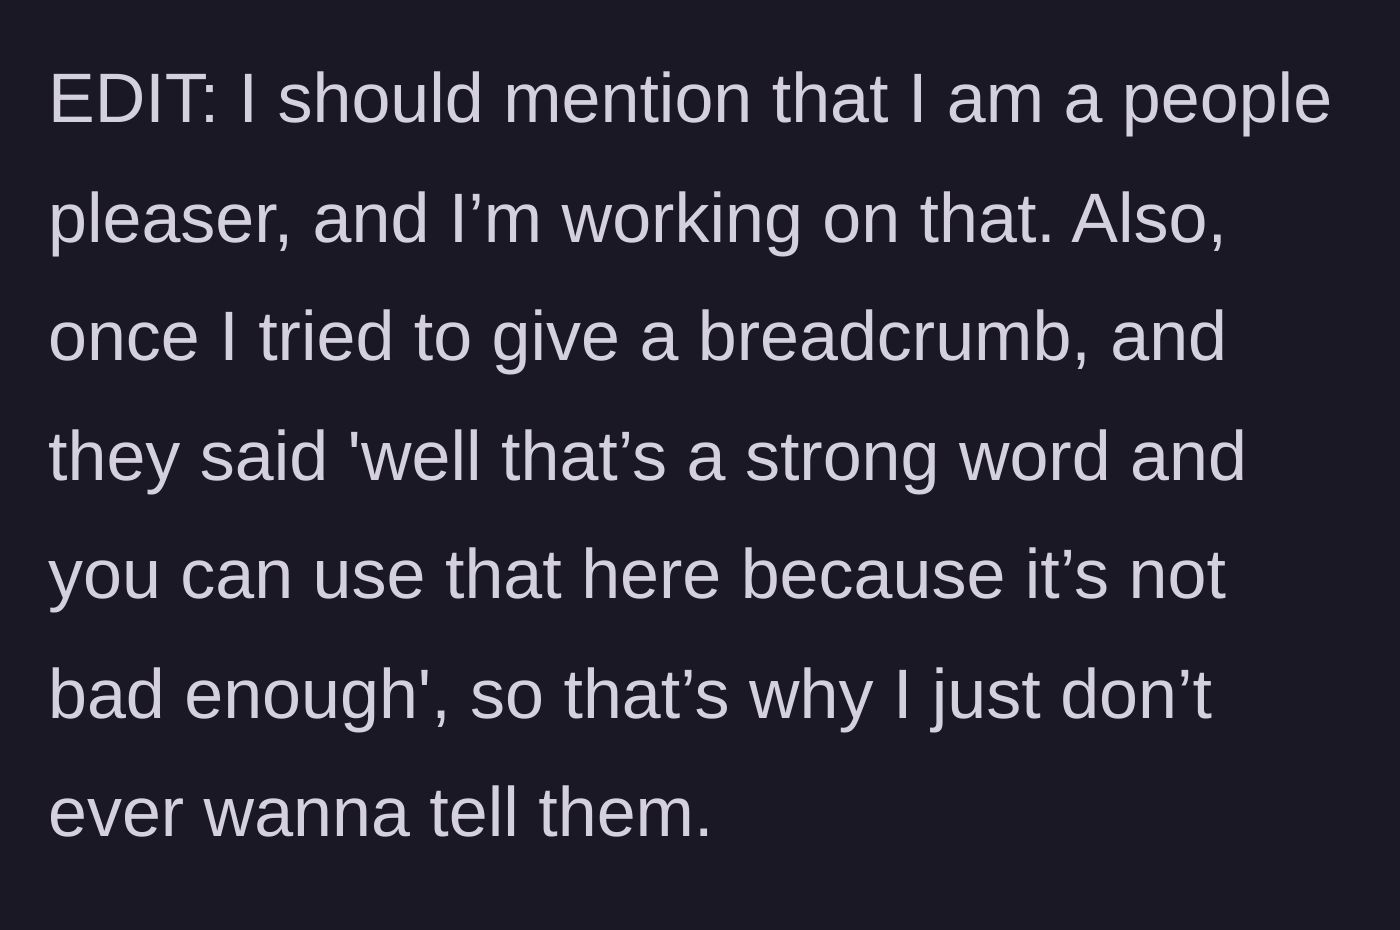This screenshot has height=930, width=1400.
Task: Click the word "Also," in the paragraph
Action: click(x=1148, y=220)
